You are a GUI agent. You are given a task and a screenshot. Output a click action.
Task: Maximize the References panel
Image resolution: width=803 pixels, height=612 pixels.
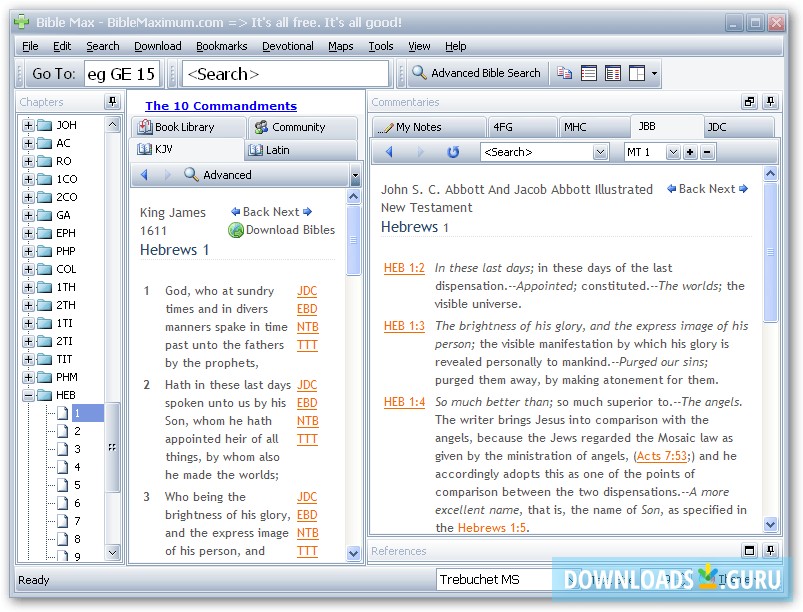(x=749, y=551)
